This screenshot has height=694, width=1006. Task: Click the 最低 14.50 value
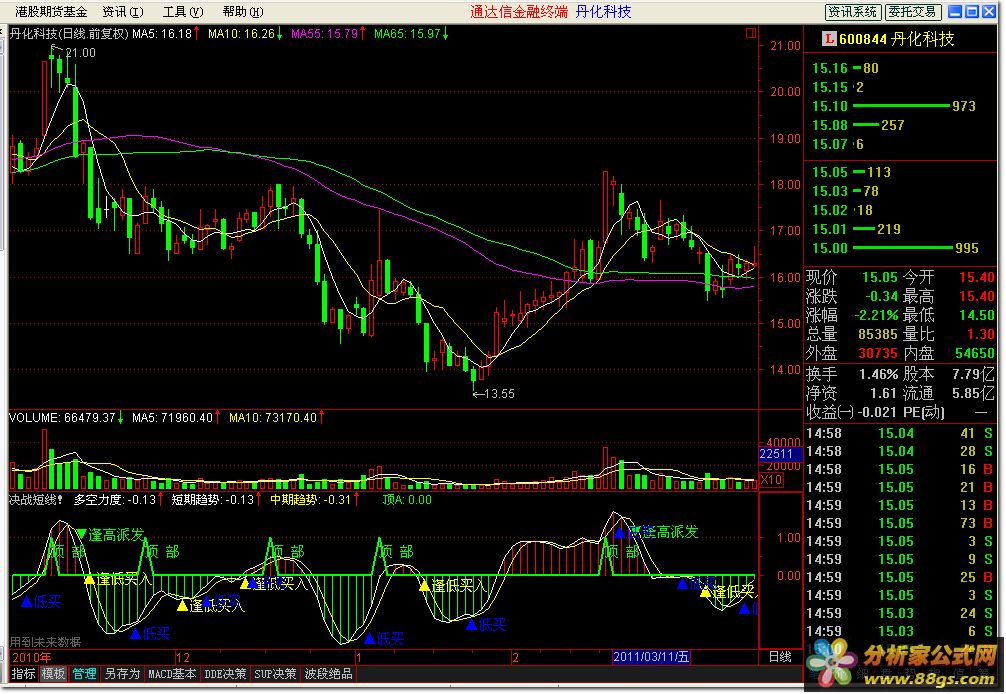click(977, 316)
